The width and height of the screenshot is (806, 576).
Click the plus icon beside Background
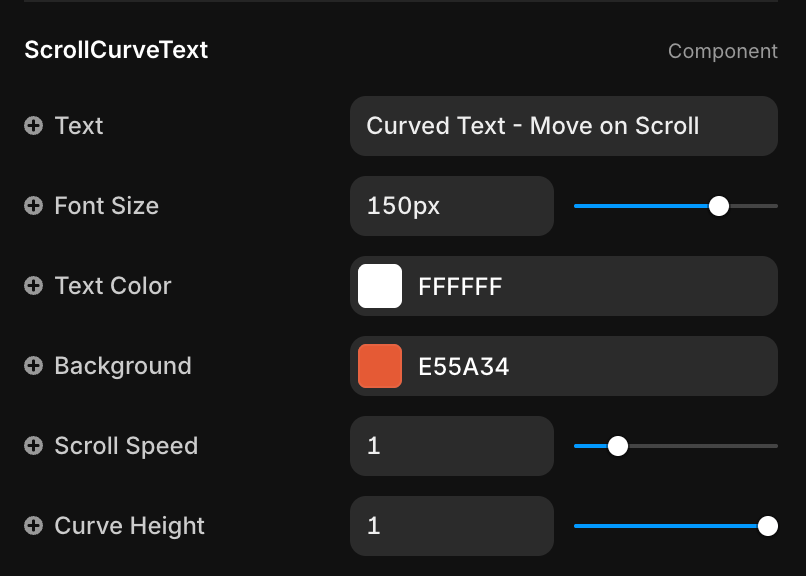[34, 366]
